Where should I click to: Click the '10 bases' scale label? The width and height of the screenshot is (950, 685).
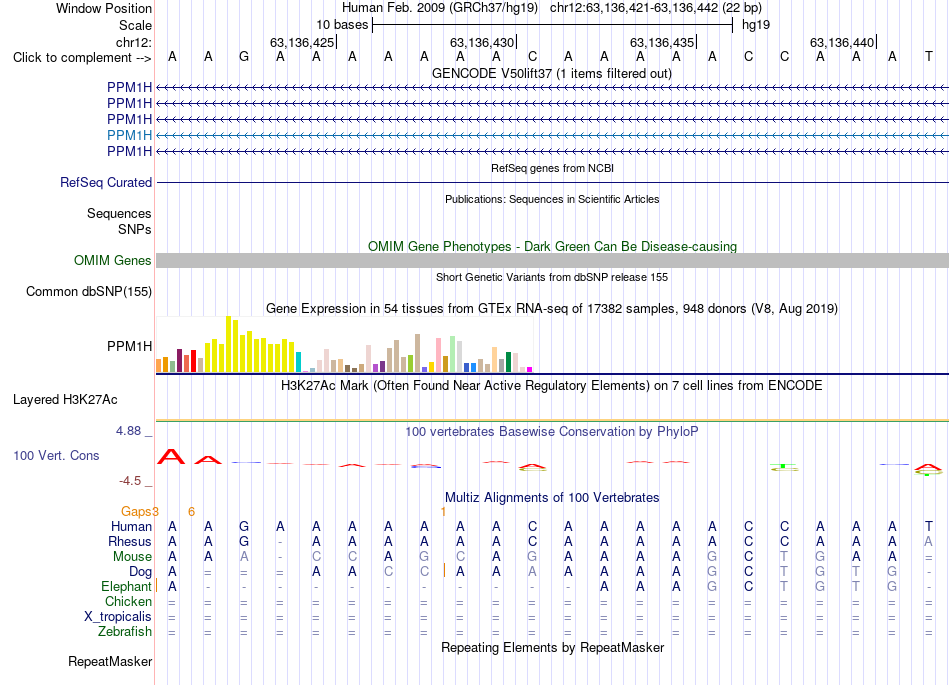coord(342,25)
